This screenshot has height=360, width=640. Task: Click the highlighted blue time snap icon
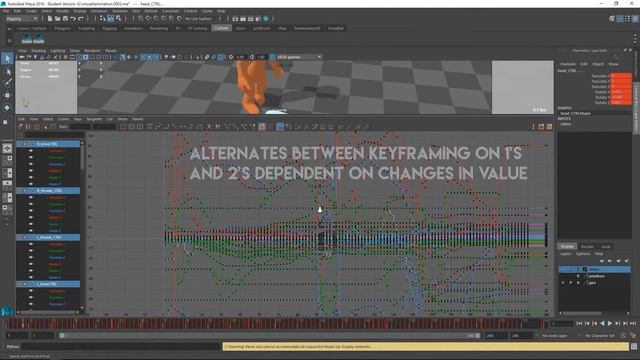pyautogui.click(x=280, y=127)
